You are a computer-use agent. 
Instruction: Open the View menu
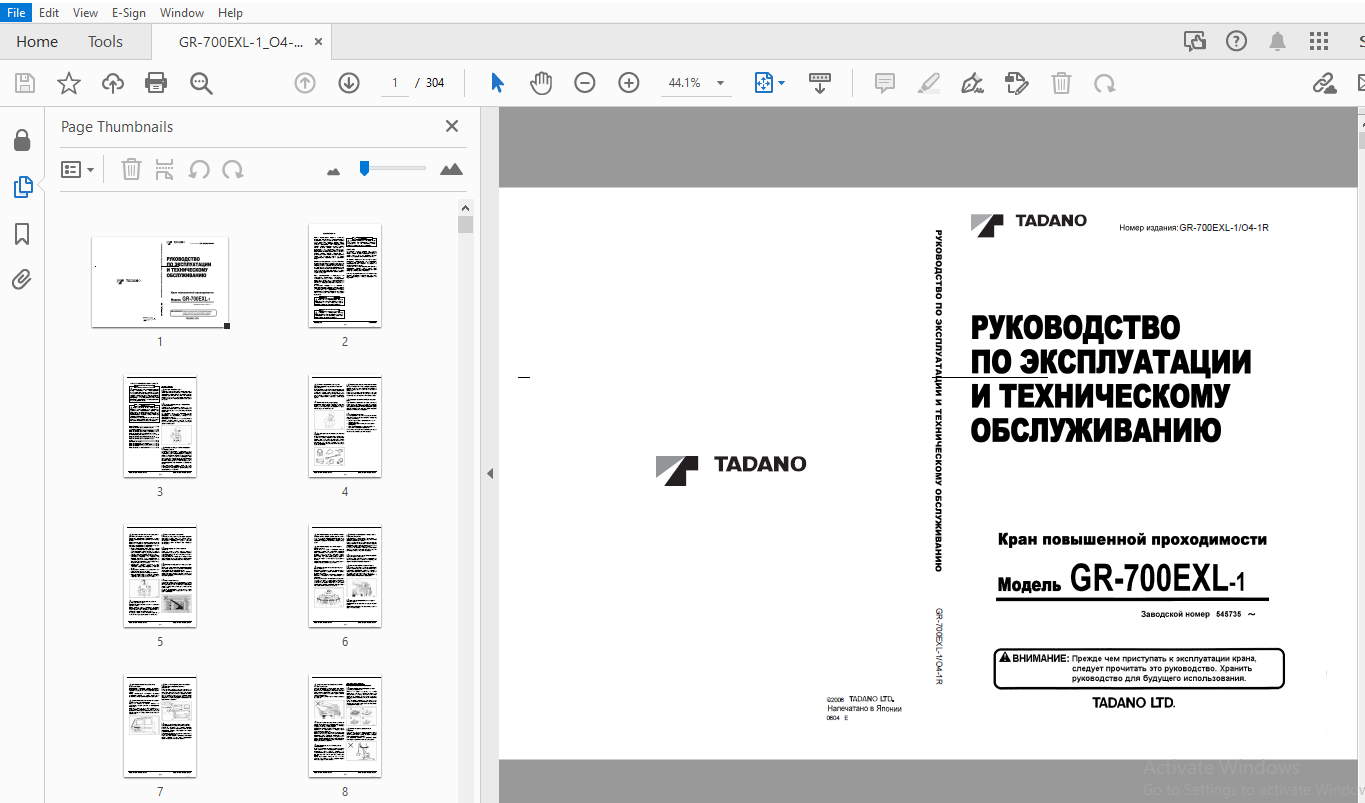(x=85, y=13)
